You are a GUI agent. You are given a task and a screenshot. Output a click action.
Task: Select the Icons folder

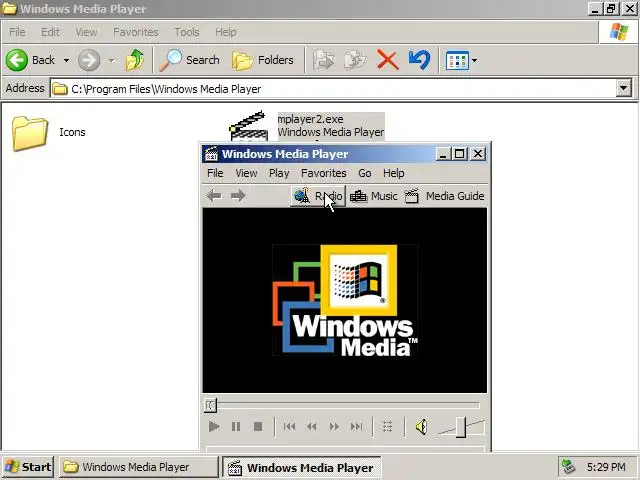pos(49,133)
